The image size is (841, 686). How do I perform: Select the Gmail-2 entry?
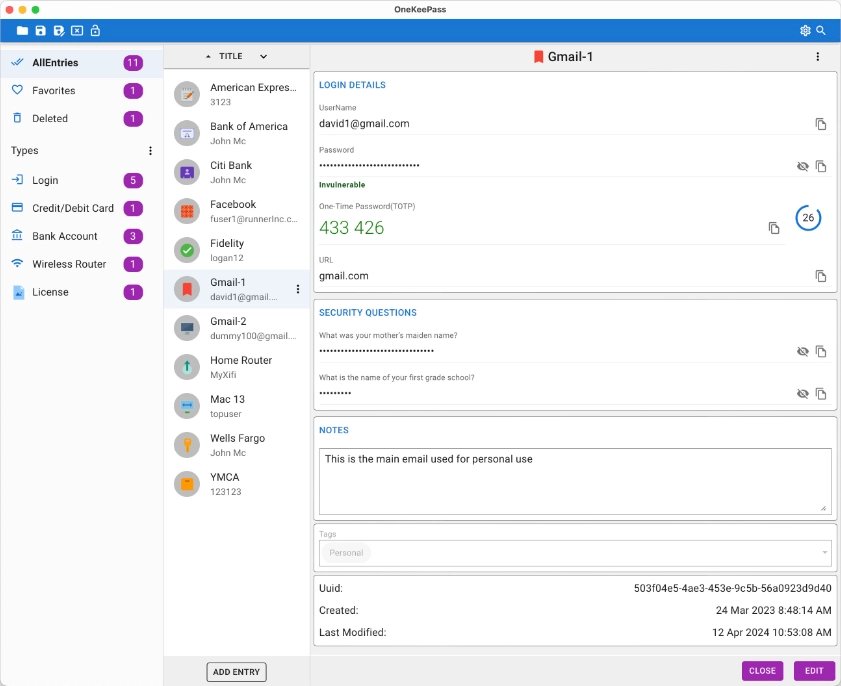click(237, 328)
